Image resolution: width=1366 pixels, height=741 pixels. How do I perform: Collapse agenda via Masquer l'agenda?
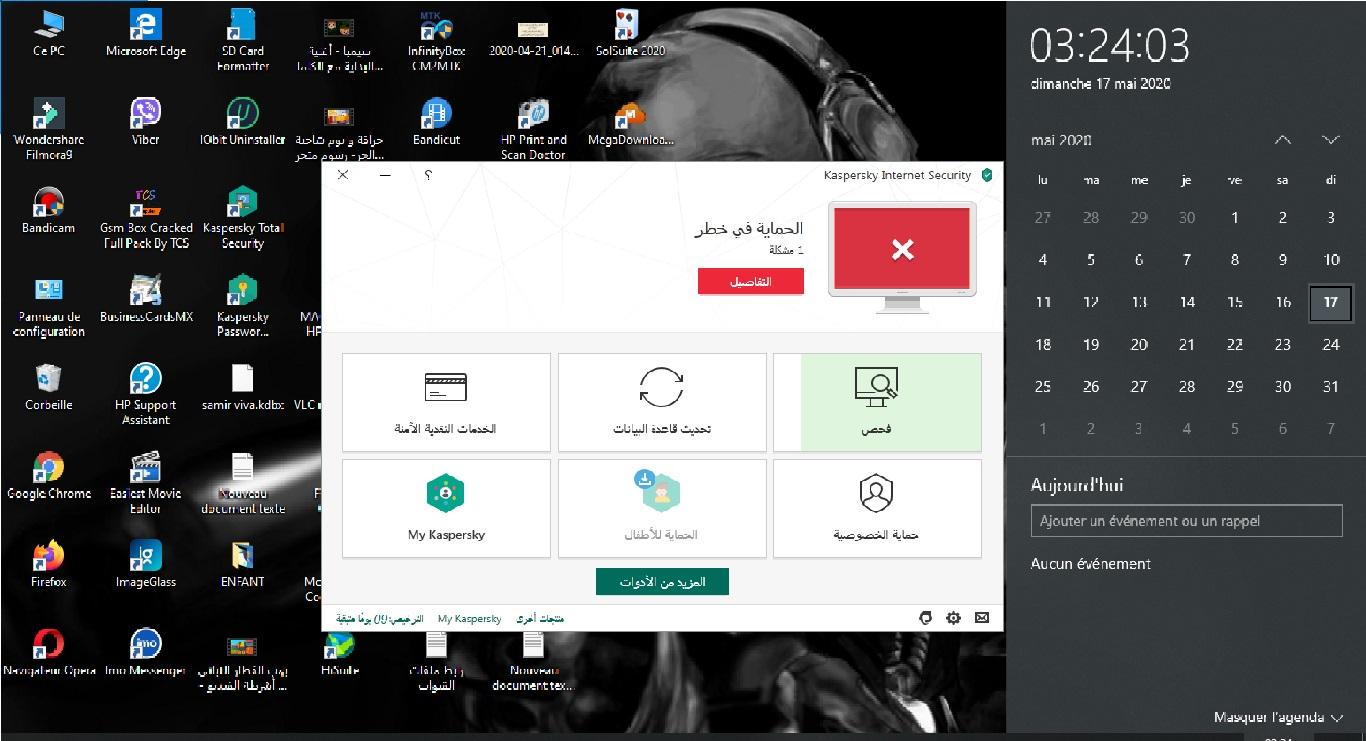pyautogui.click(x=1278, y=717)
